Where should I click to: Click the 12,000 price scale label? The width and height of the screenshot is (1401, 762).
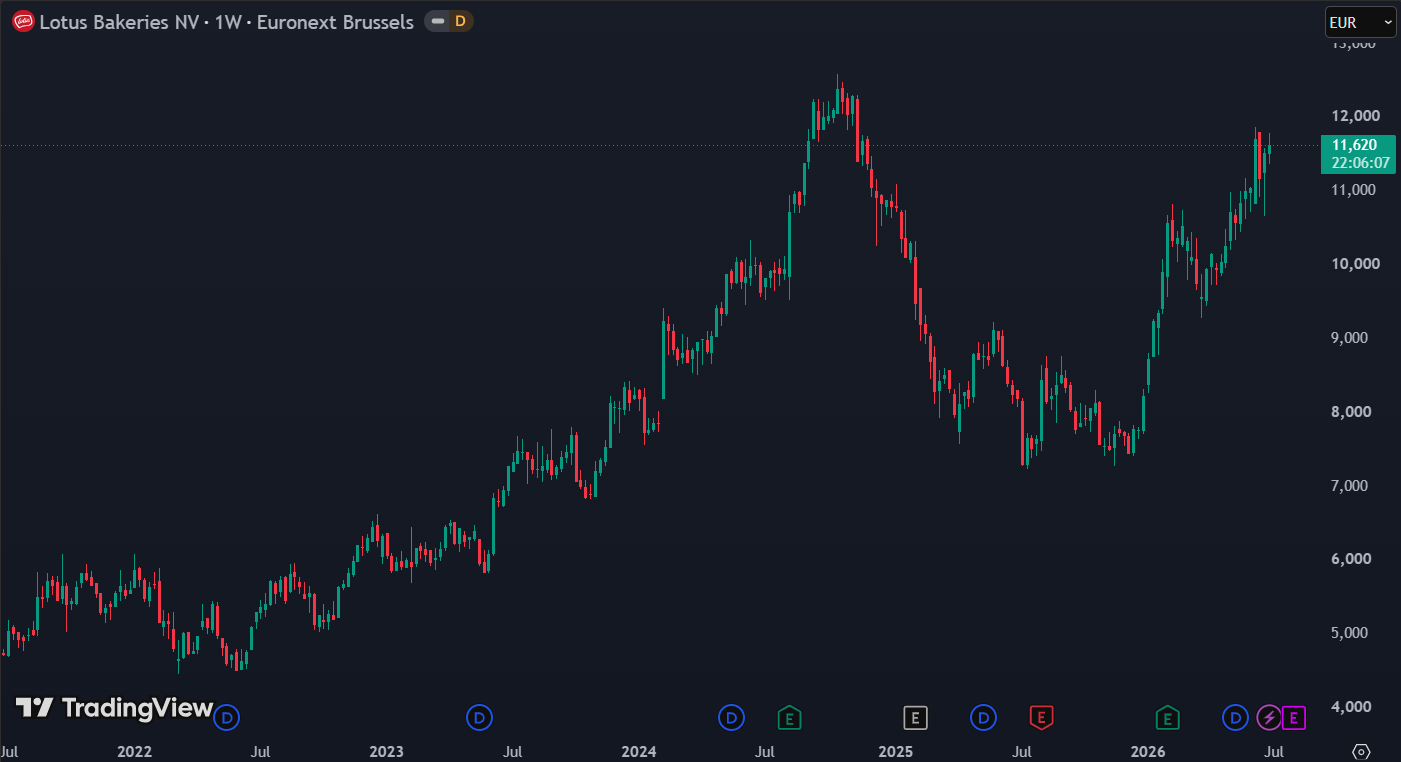tap(1354, 116)
